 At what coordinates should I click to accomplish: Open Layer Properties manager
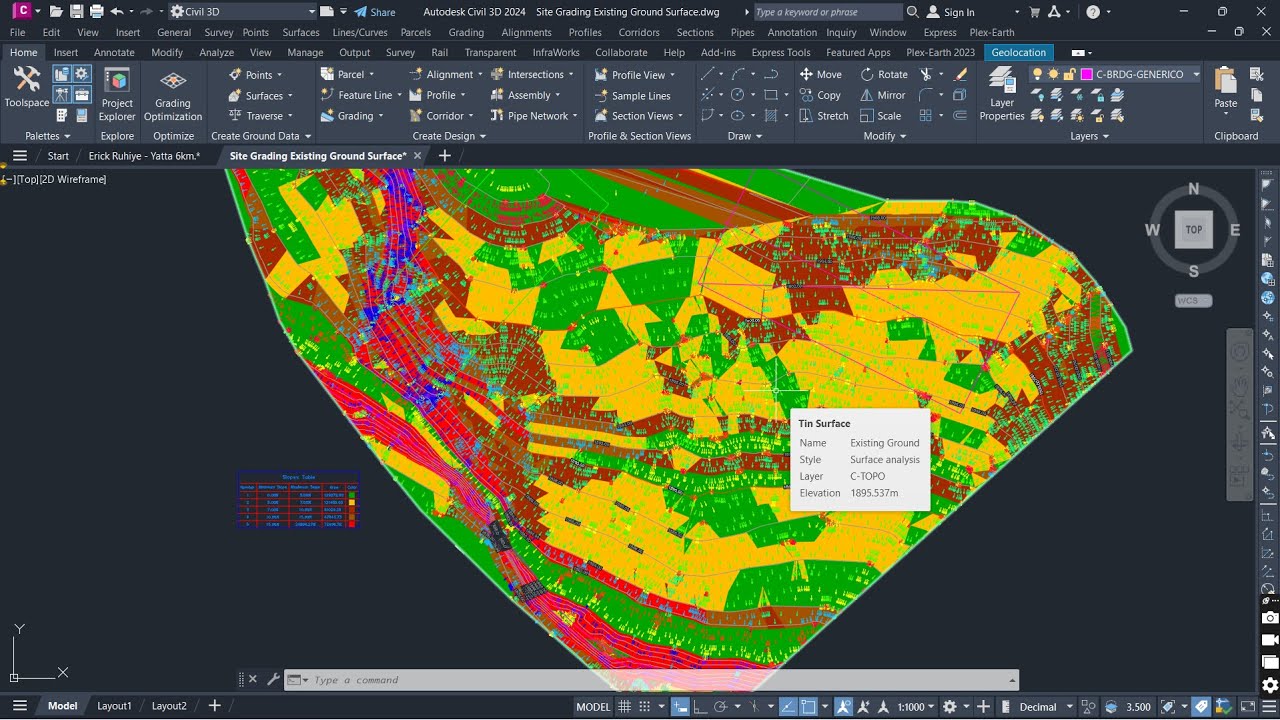coord(1002,95)
